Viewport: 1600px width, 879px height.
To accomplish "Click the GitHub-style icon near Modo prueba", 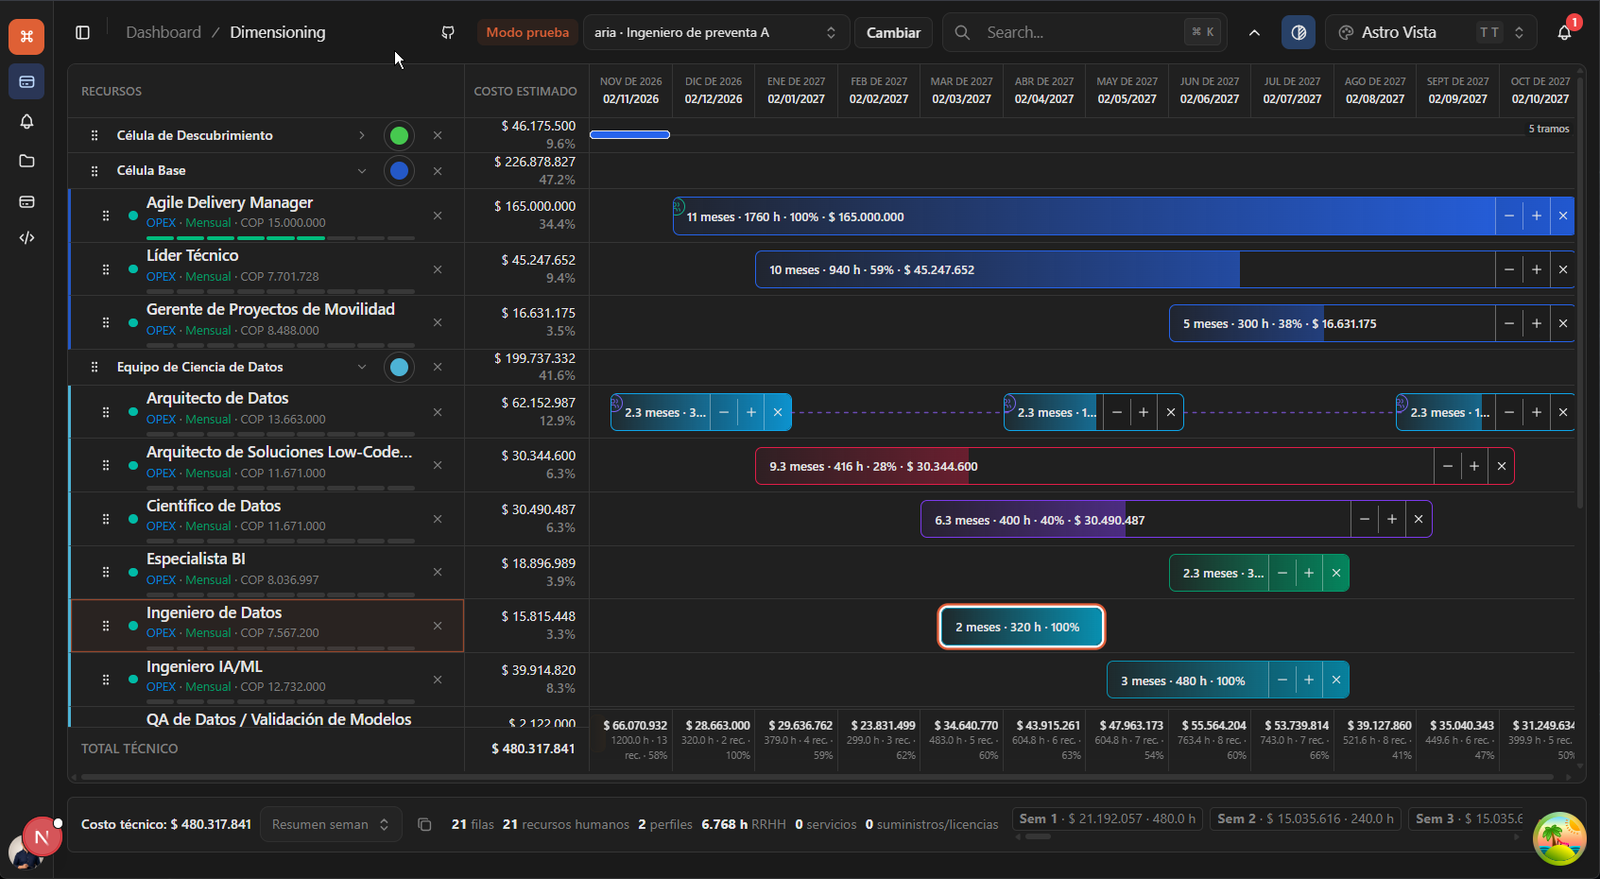I will pos(448,32).
